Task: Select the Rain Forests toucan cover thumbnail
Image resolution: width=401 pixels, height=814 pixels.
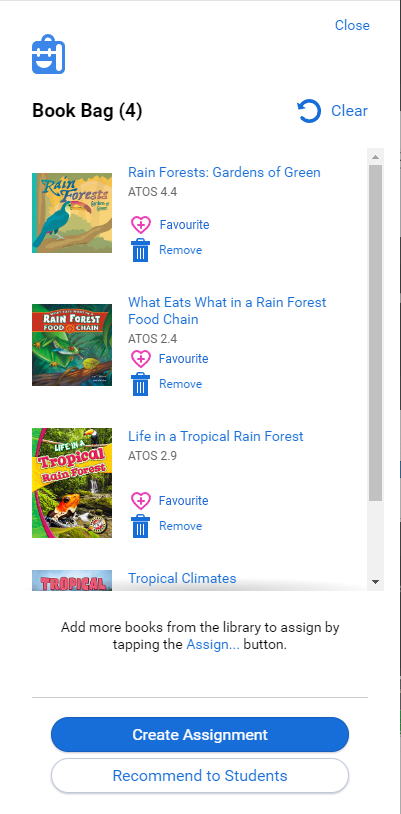Action: tap(72, 213)
